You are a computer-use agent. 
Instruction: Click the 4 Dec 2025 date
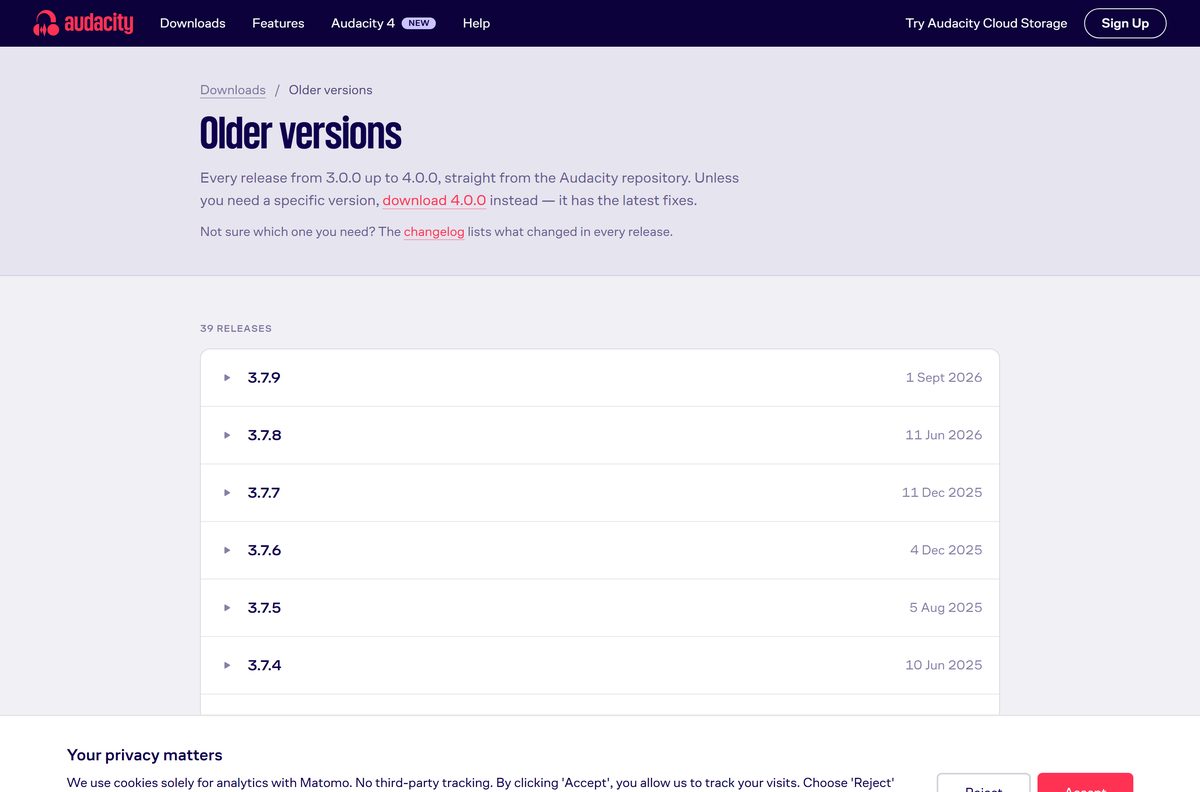(x=946, y=550)
